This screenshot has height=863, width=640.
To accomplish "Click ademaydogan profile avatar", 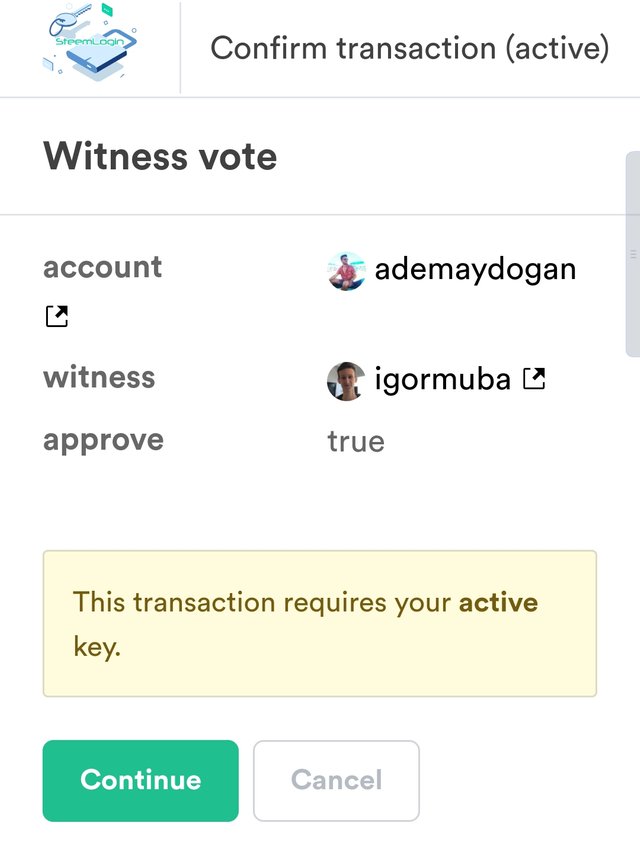I will 346,271.
